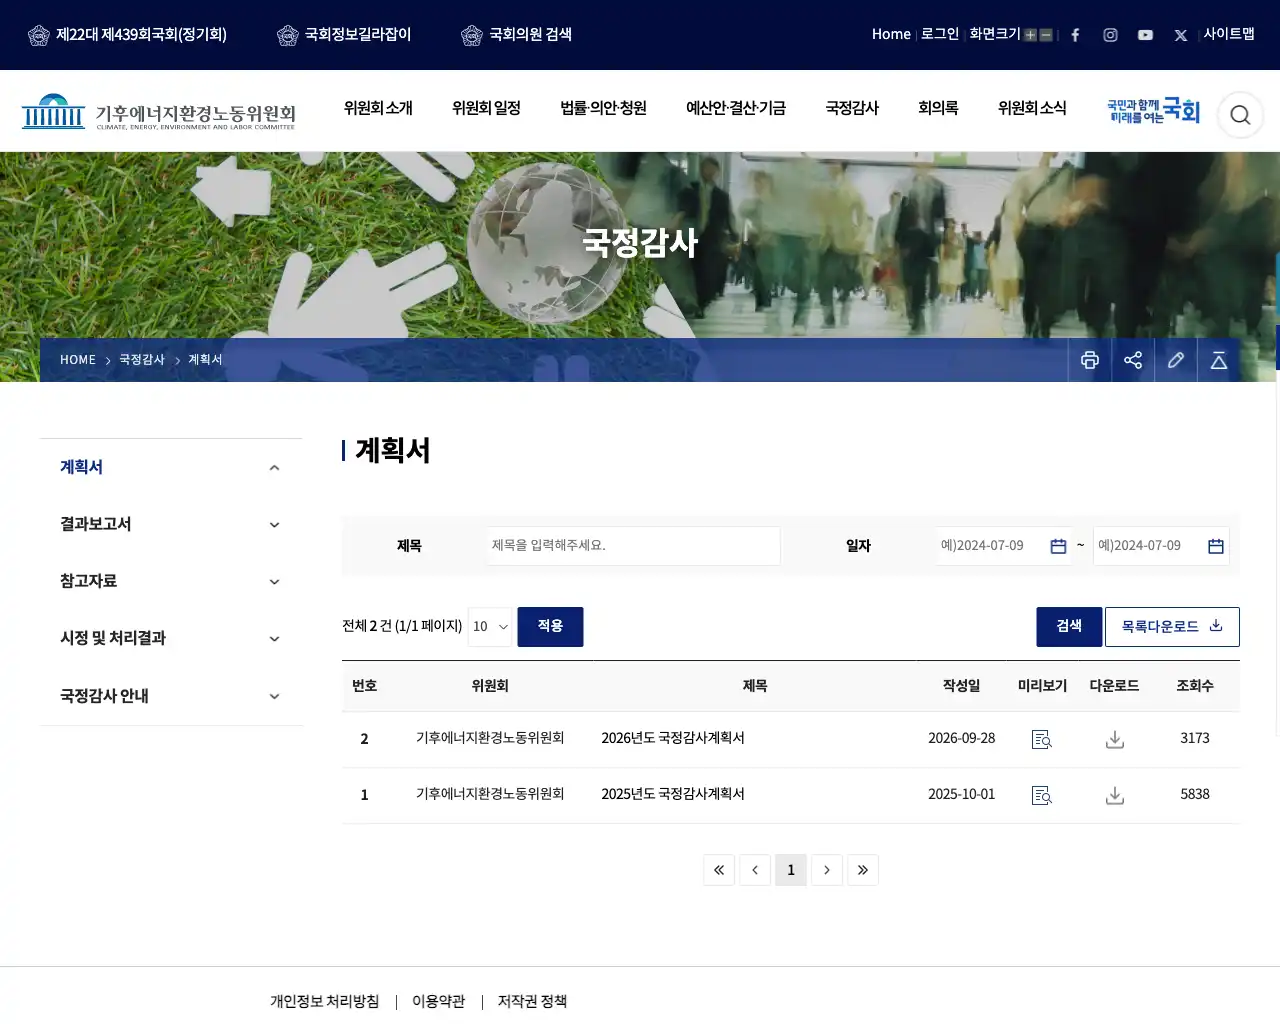The width and height of the screenshot is (1280, 1024).
Task: Open the committee's Instagram icon
Action: pyautogui.click(x=1110, y=35)
